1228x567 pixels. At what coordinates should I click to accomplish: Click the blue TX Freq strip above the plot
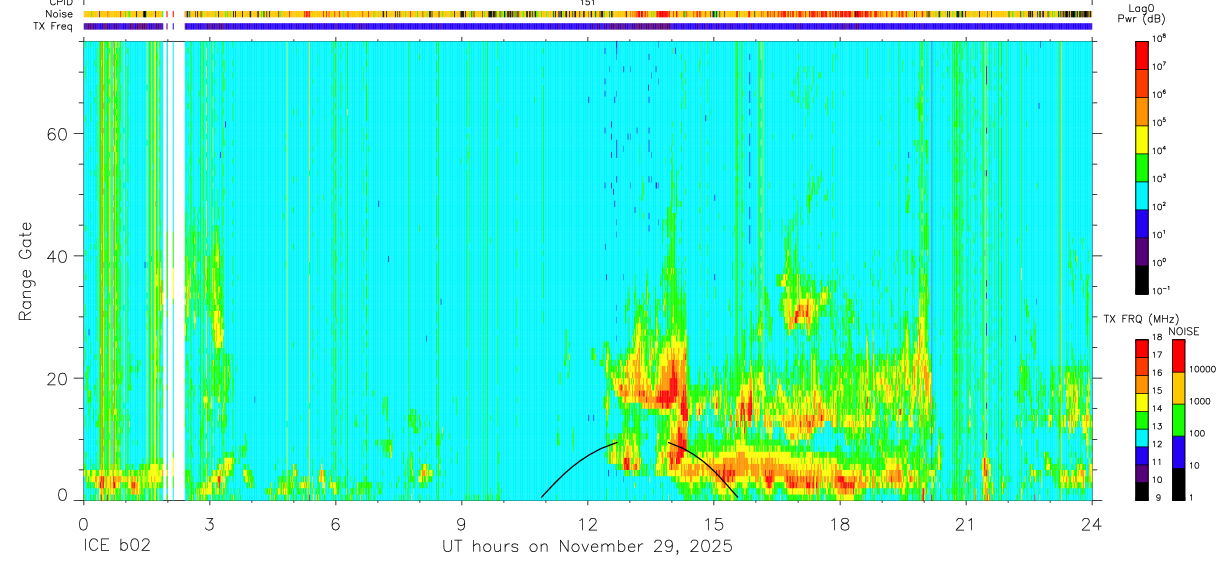588,26
